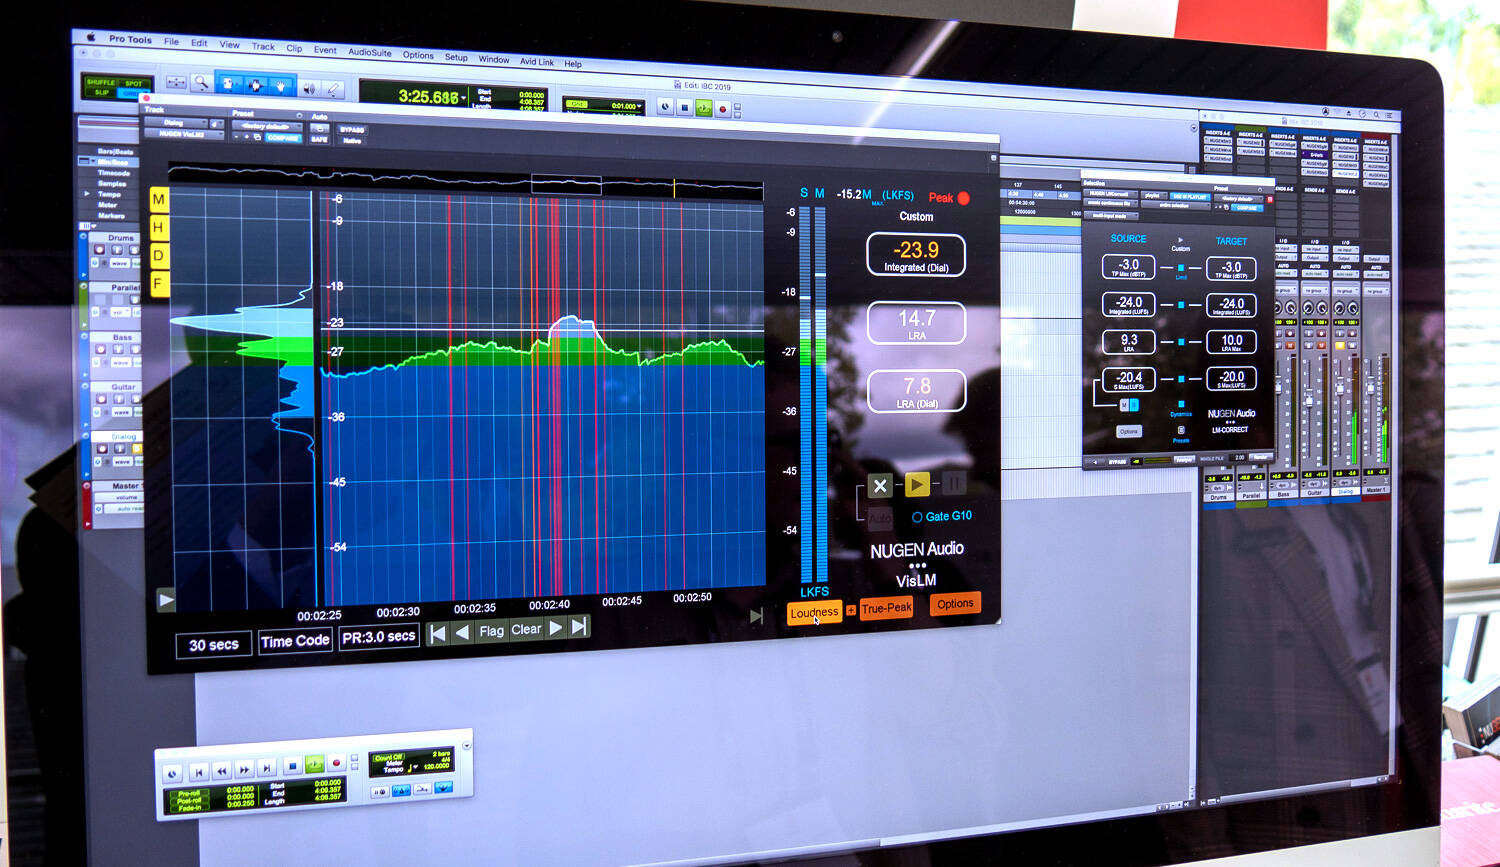Go to next flag arrow in VisLM
The height and width of the screenshot is (867, 1500).
coord(556,628)
